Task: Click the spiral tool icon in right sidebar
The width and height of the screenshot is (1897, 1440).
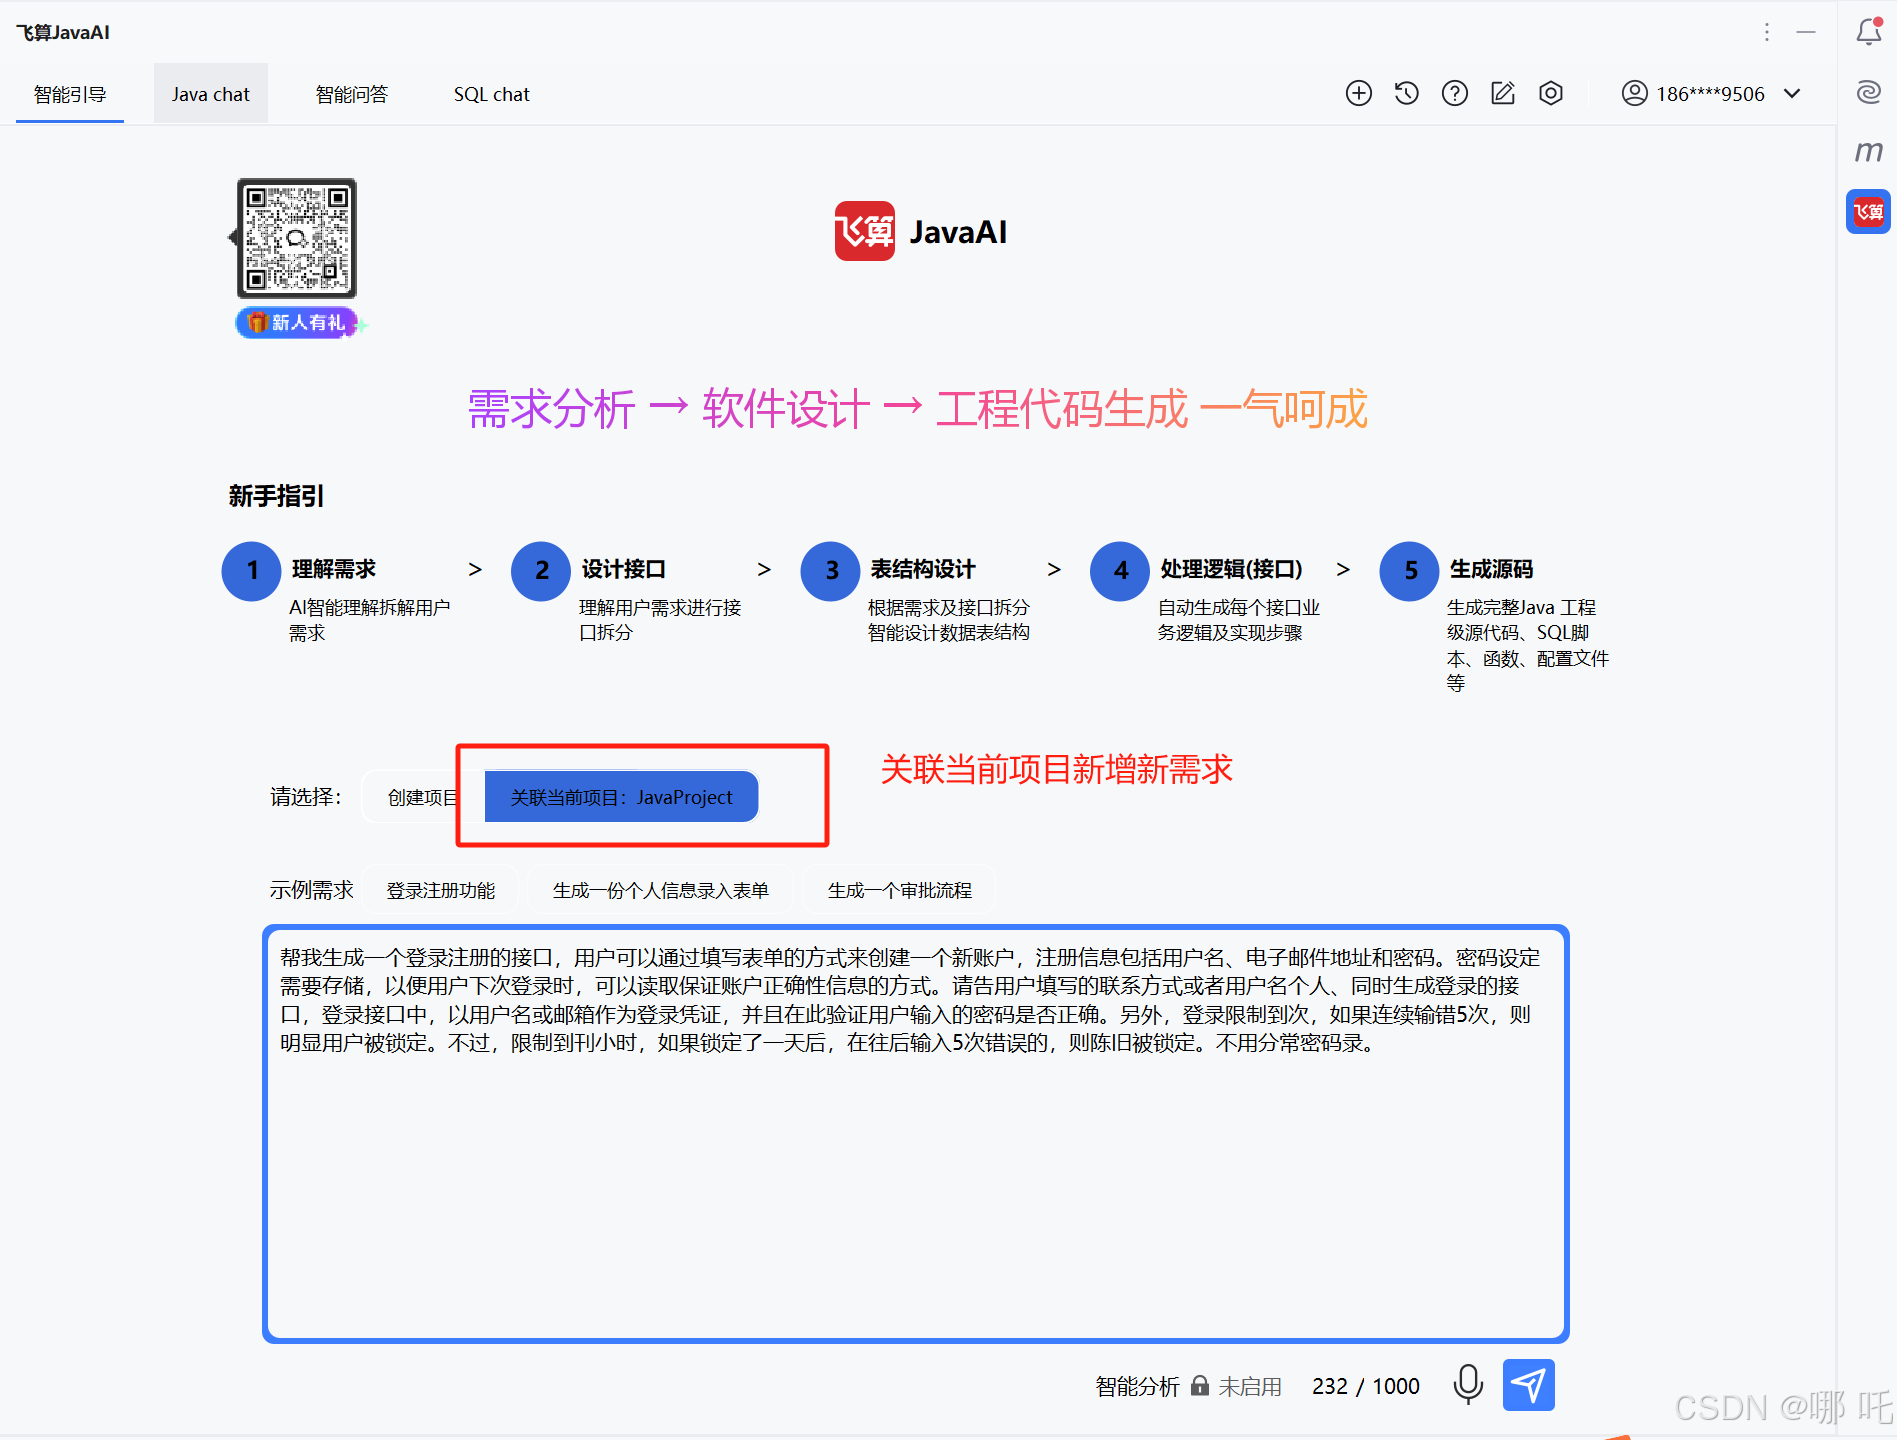Action: tap(1868, 92)
